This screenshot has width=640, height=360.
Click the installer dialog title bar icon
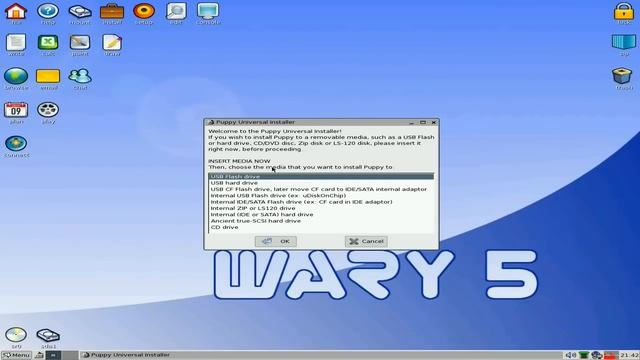tap(211, 122)
